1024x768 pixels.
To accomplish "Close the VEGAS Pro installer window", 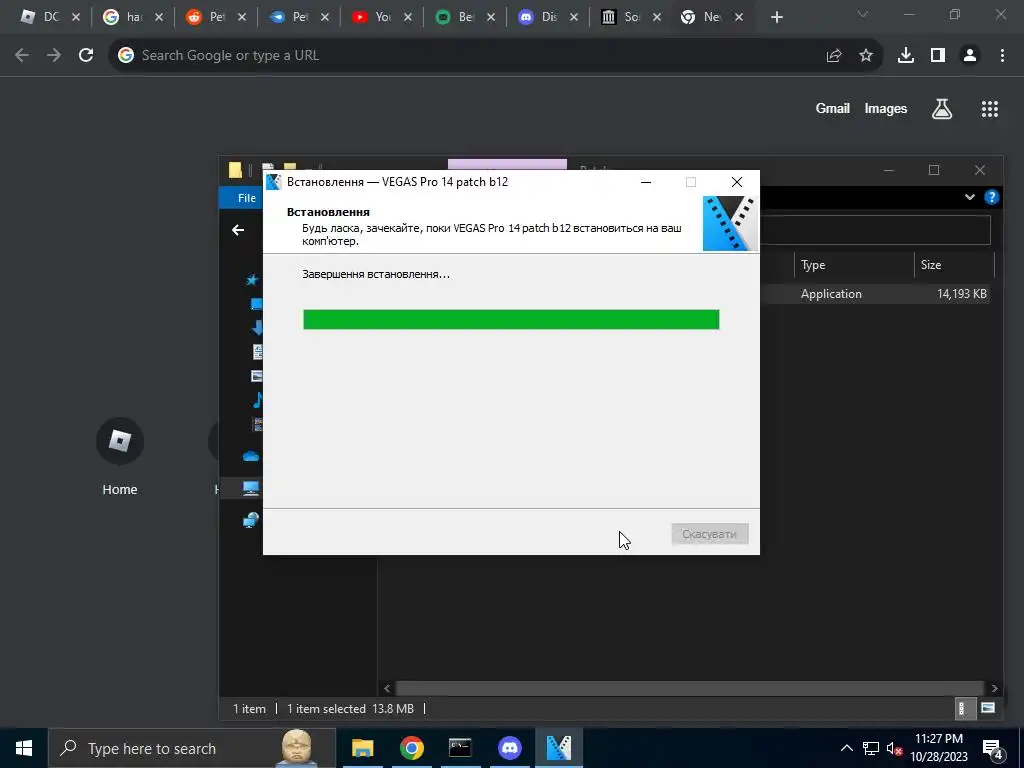I will point(737,182).
